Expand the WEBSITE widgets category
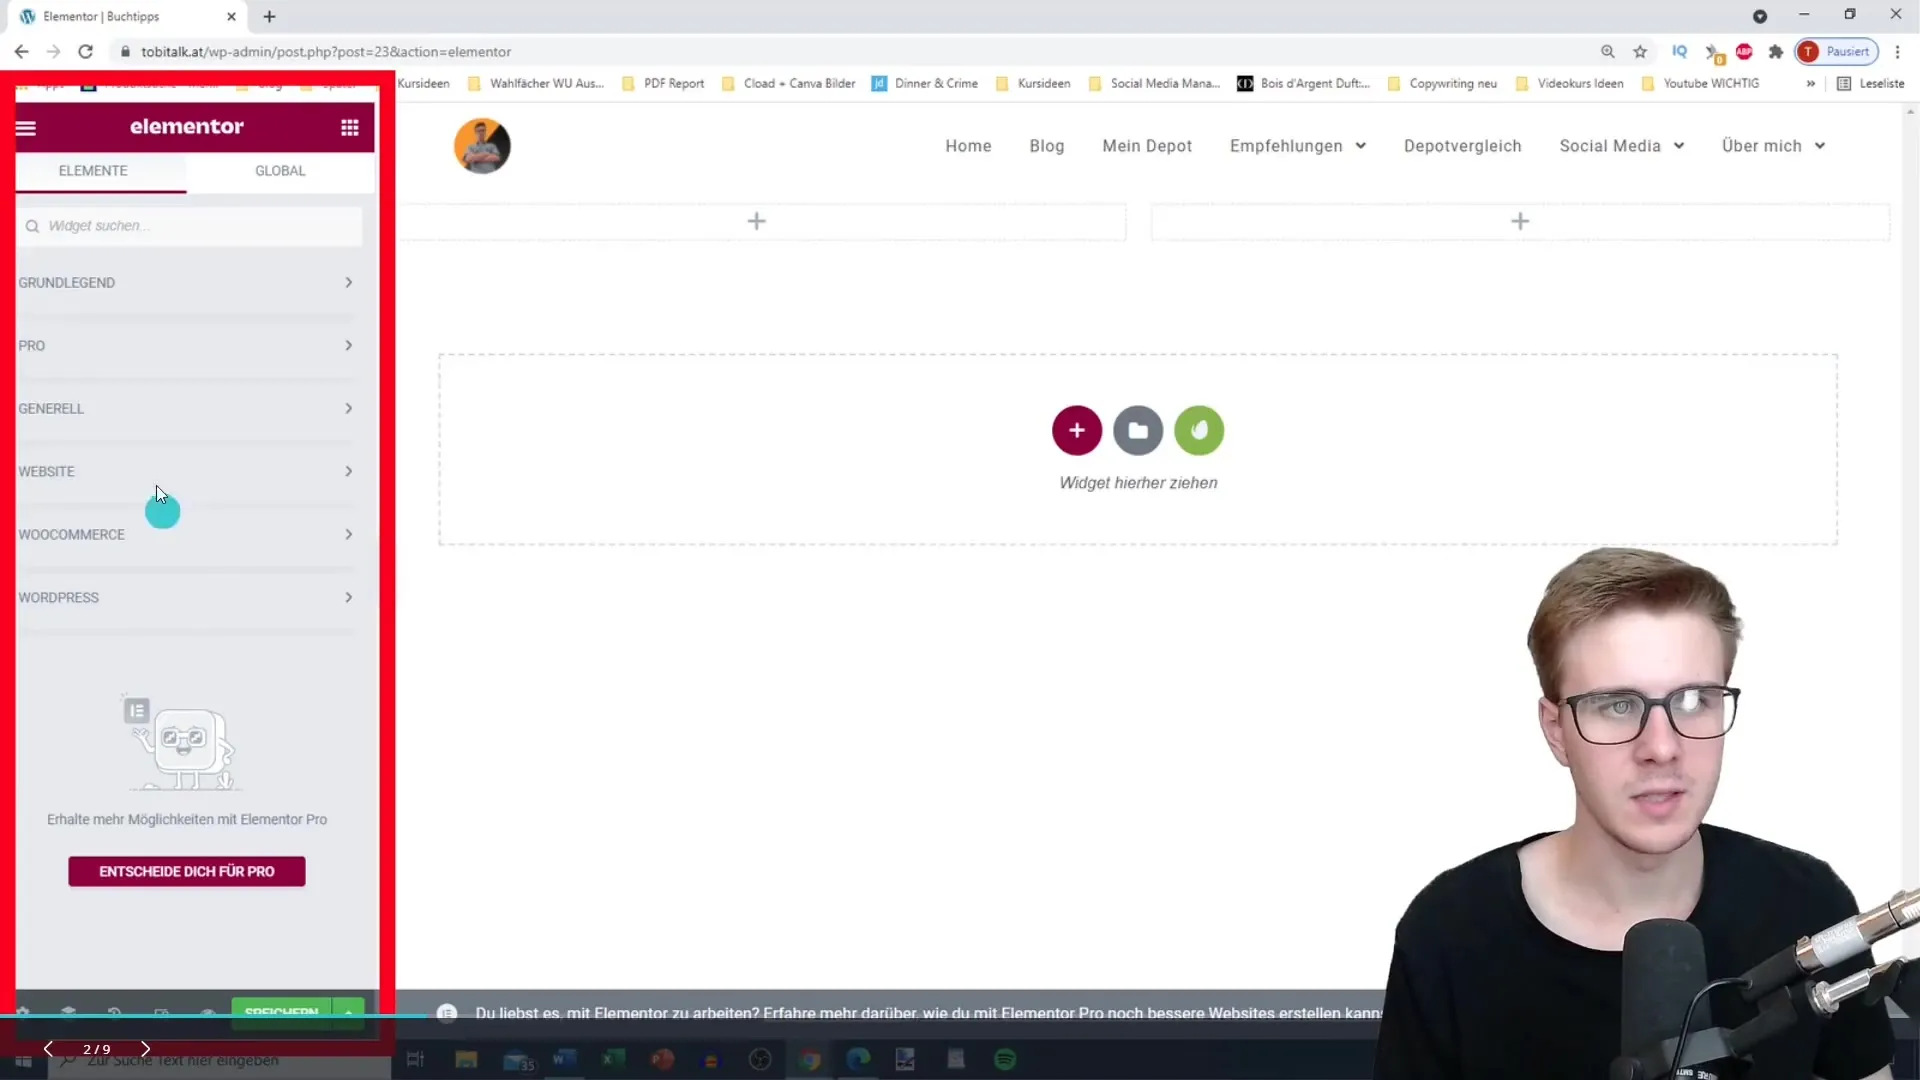 point(185,471)
